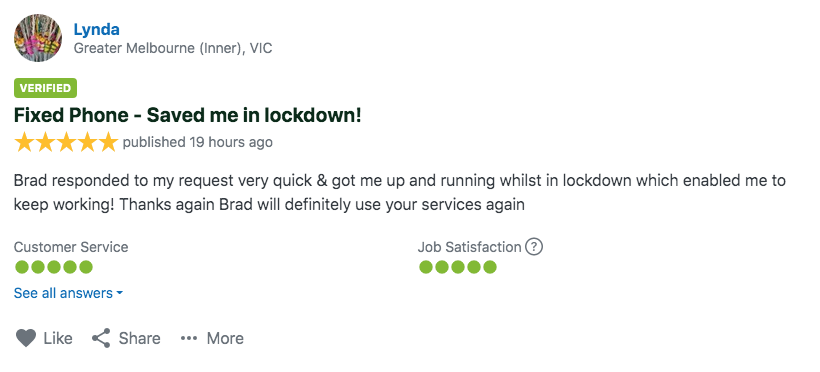The width and height of the screenshot is (820, 372).
Task: Click the Job Satisfaction help question icon
Action: click(533, 246)
